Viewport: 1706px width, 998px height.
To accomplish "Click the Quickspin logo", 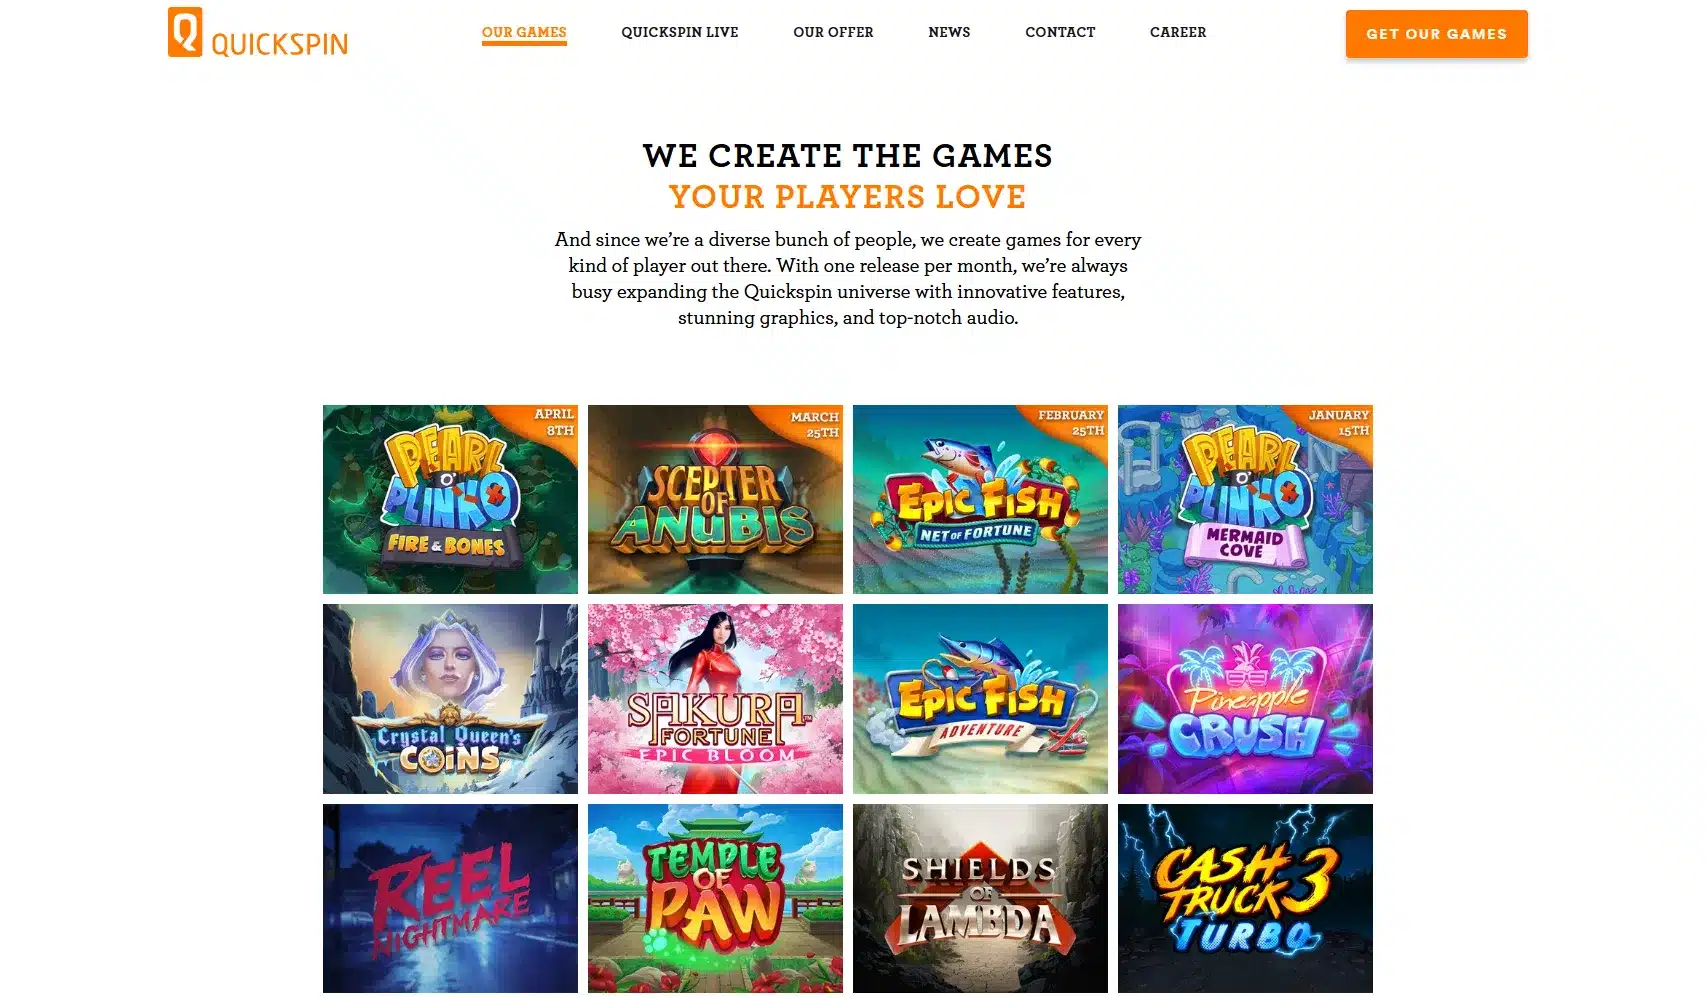I will 258,32.
